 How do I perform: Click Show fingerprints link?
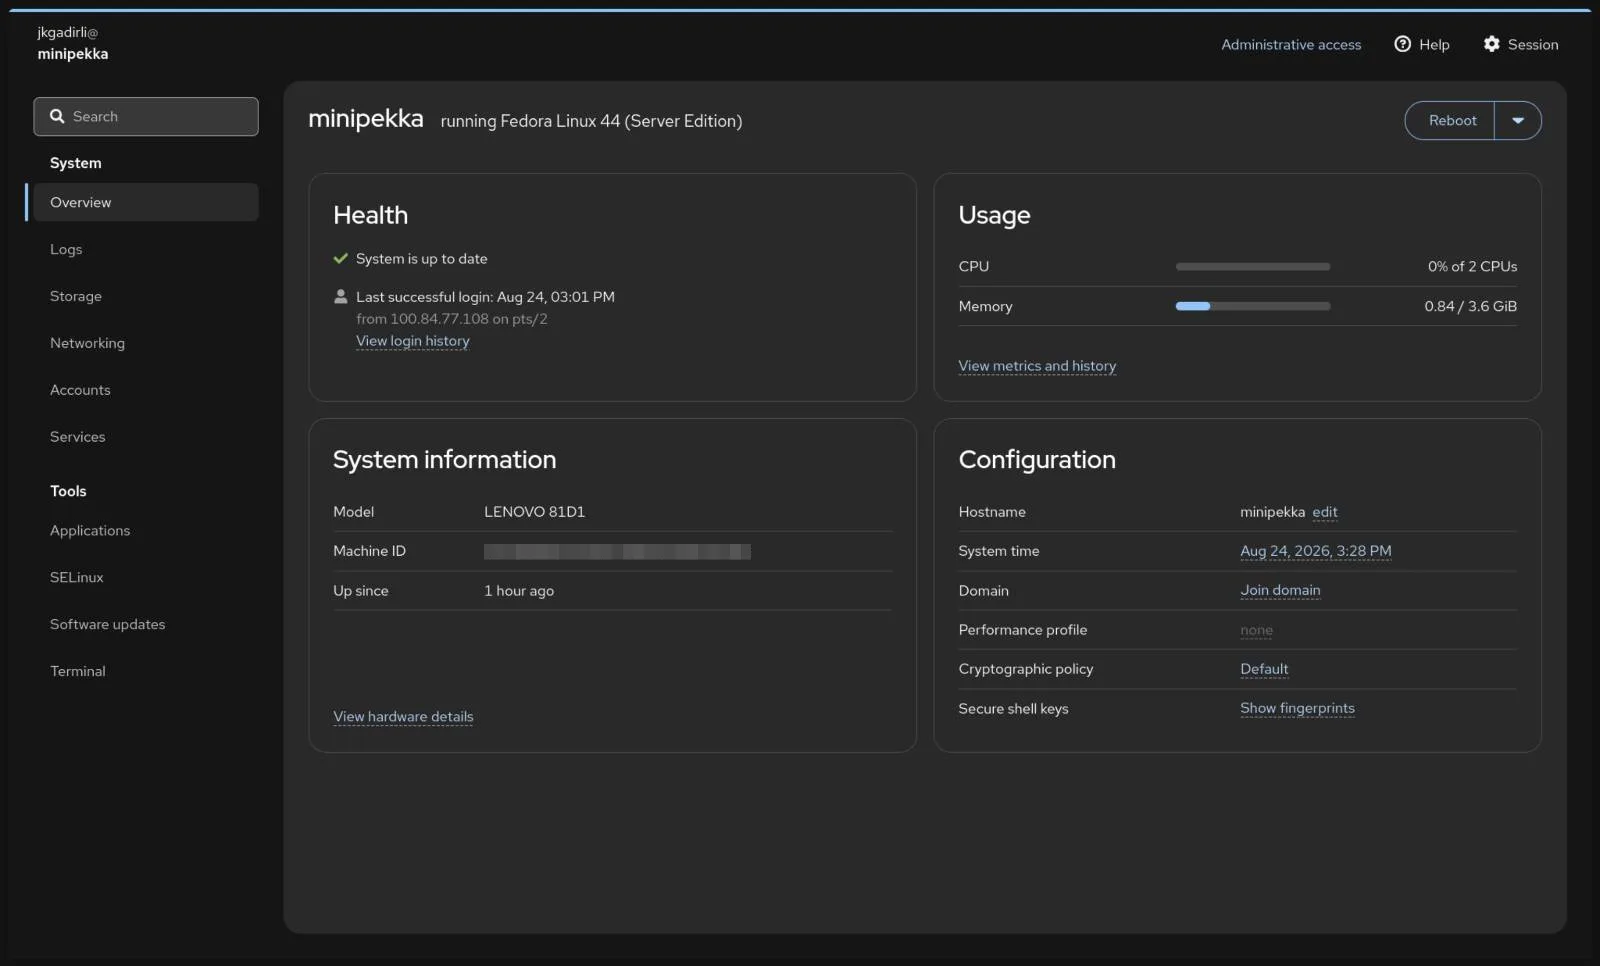click(1297, 708)
